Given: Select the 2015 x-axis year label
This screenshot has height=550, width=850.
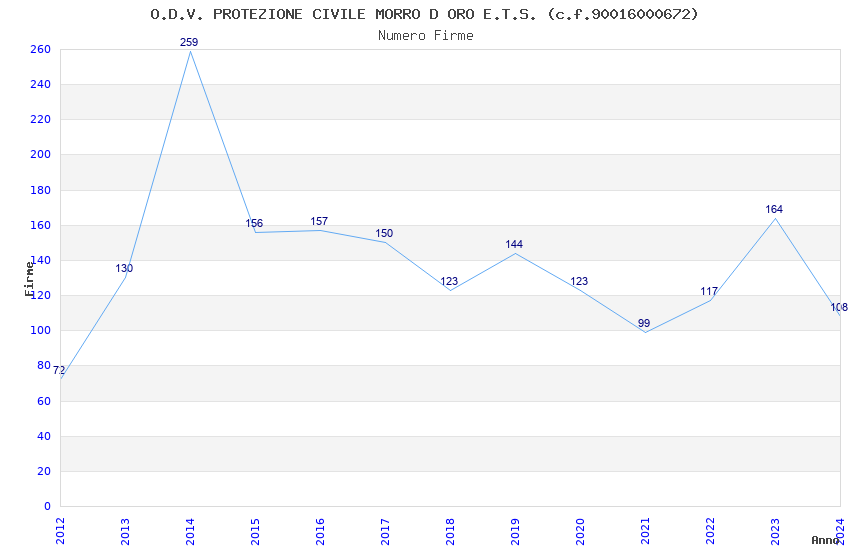Looking at the screenshot, I should point(255,531).
